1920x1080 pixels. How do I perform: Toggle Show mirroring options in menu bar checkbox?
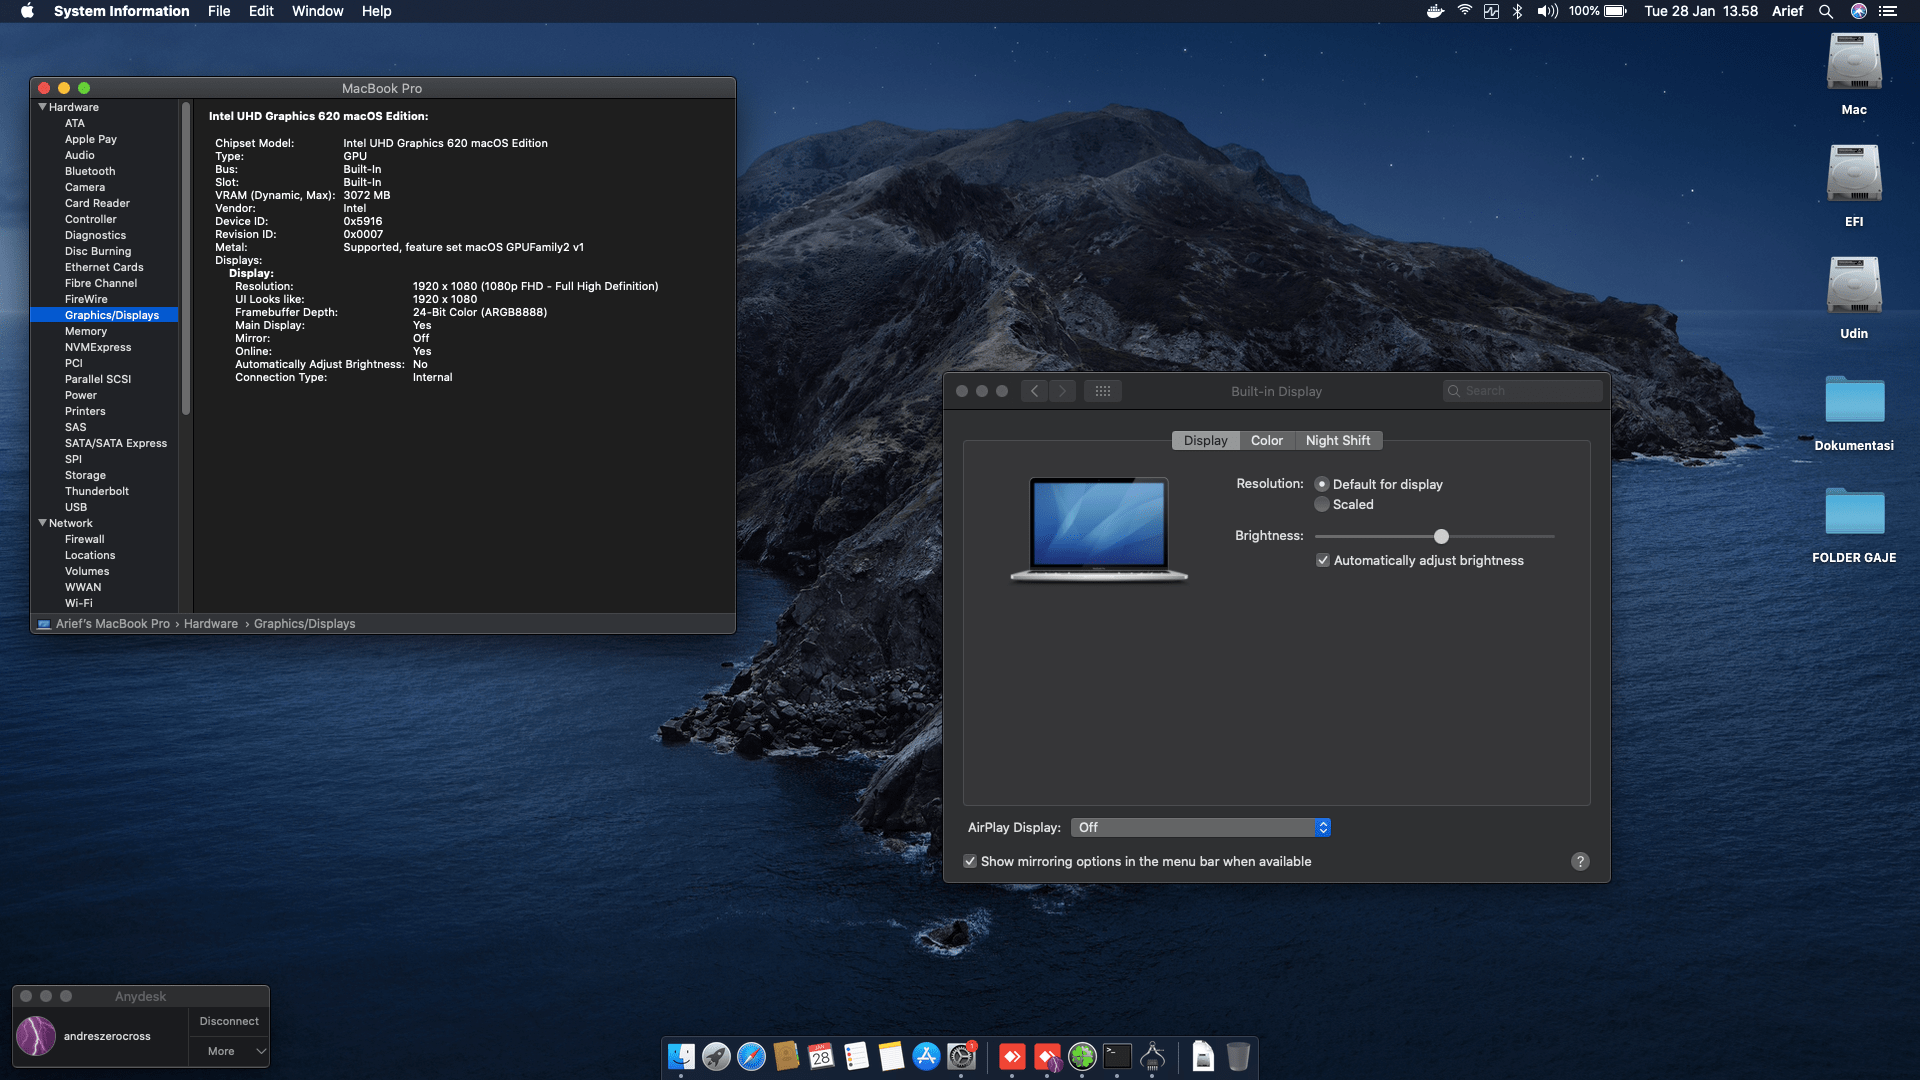coord(970,861)
